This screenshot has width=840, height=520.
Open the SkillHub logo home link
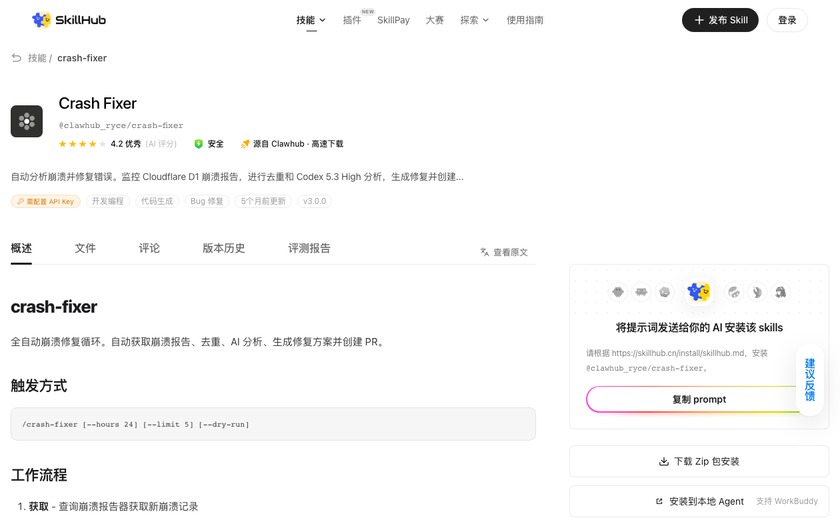[69, 20]
